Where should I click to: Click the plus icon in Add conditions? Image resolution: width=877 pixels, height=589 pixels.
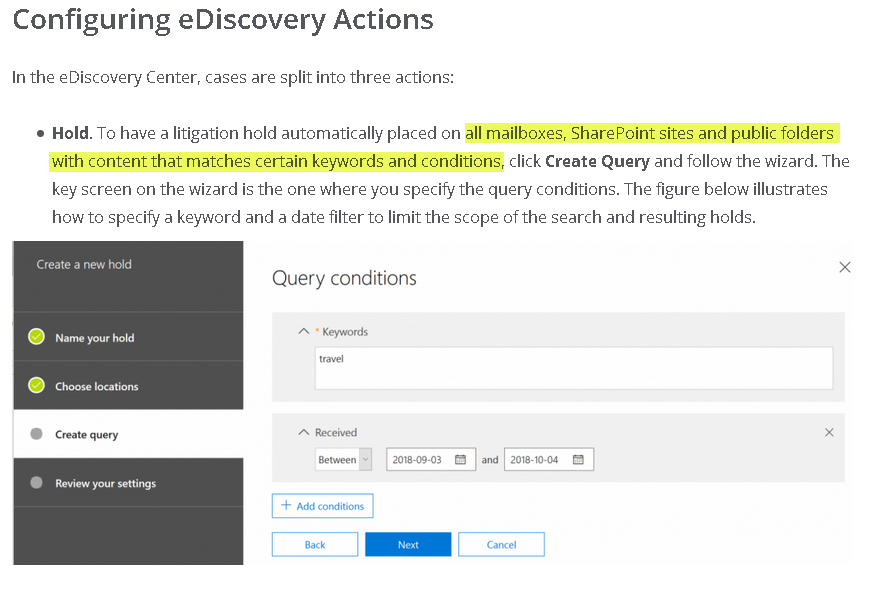click(286, 505)
